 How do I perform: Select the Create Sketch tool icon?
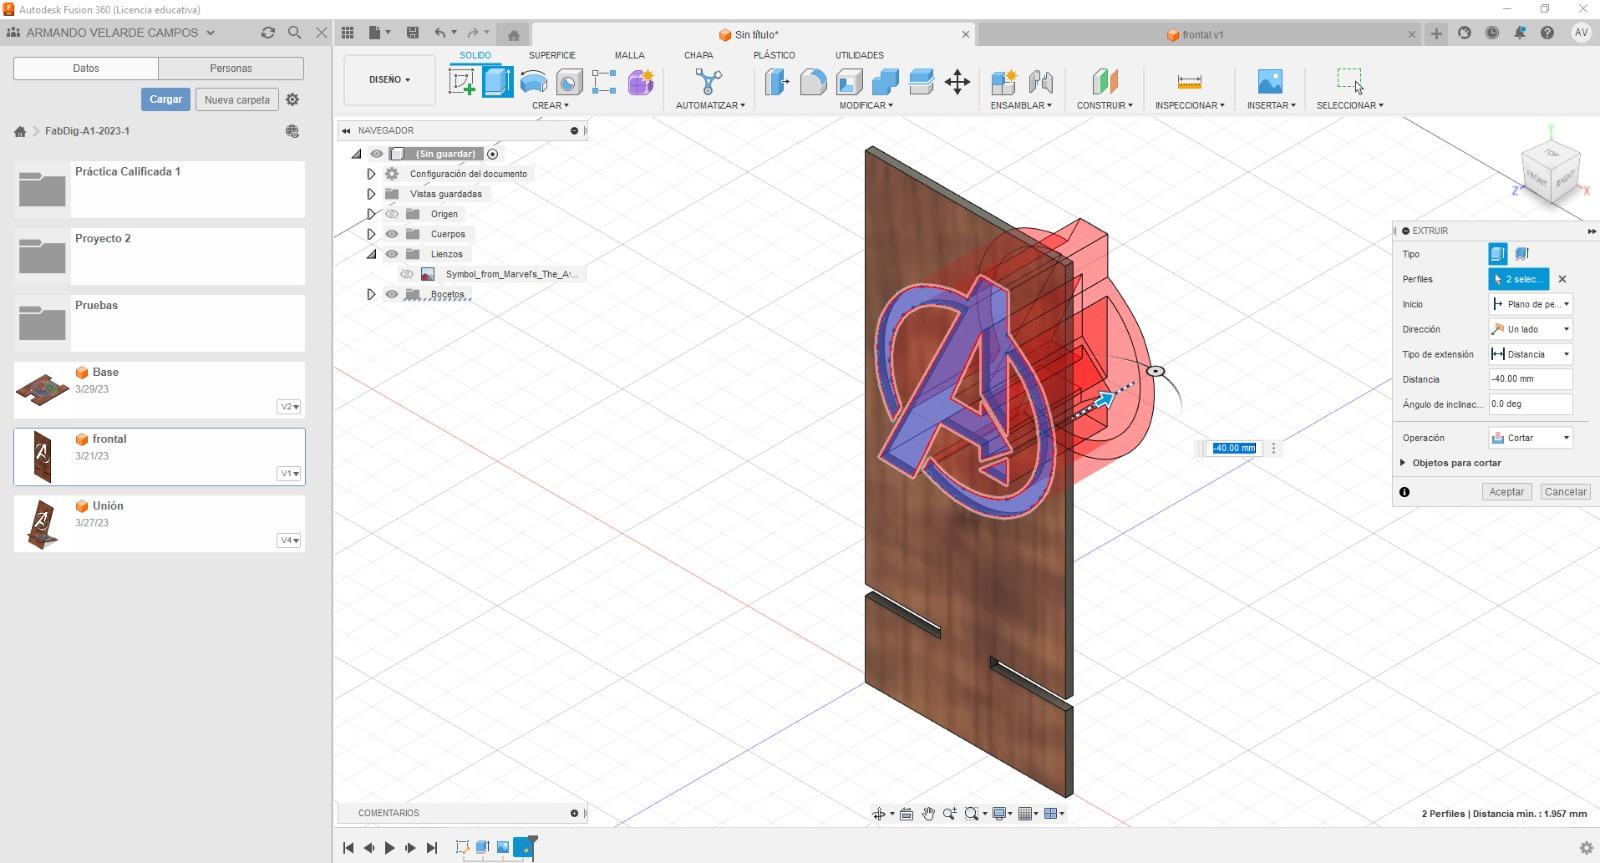(x=462, y=82)
